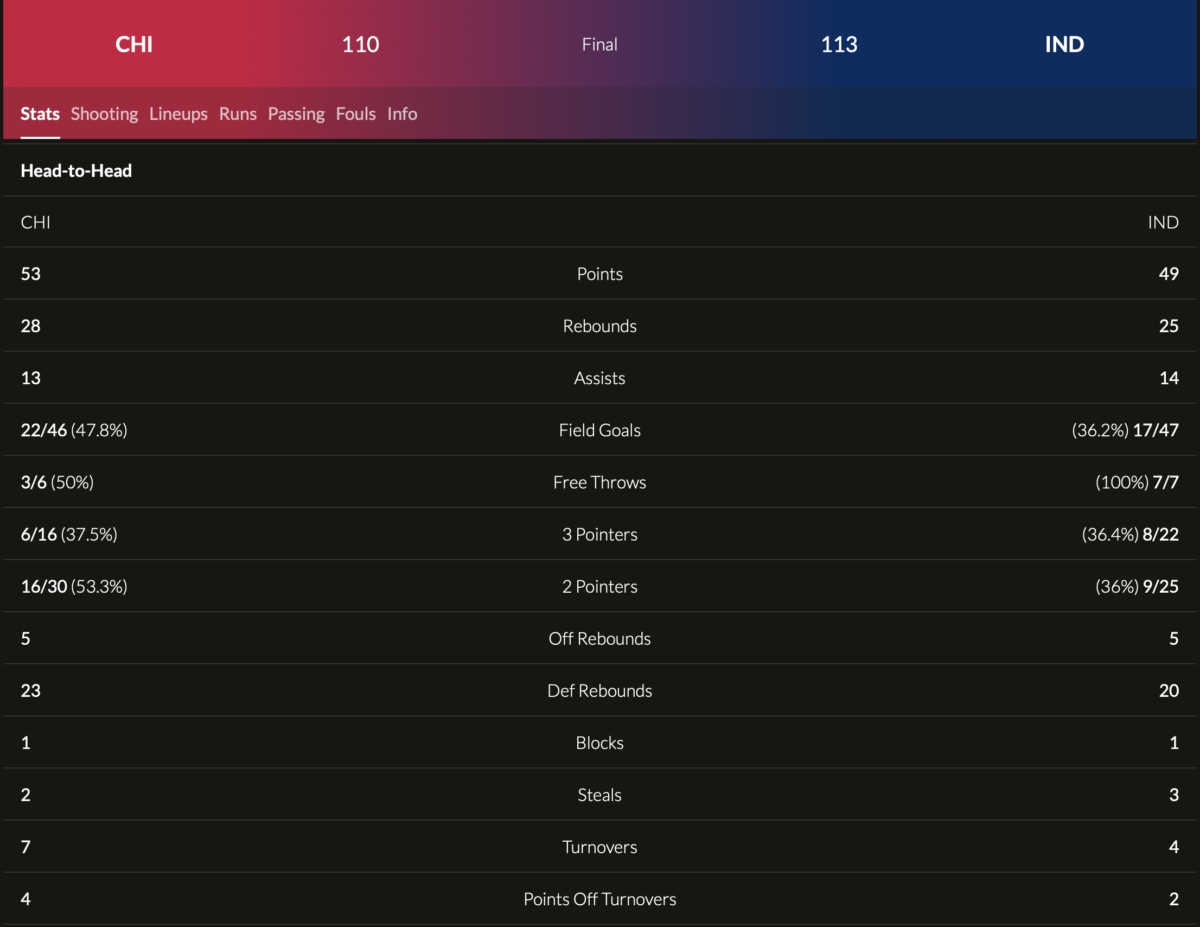Click CHI's 22/46 field goal value
This screenshot has width=1200, height=927.
[44, 430]
